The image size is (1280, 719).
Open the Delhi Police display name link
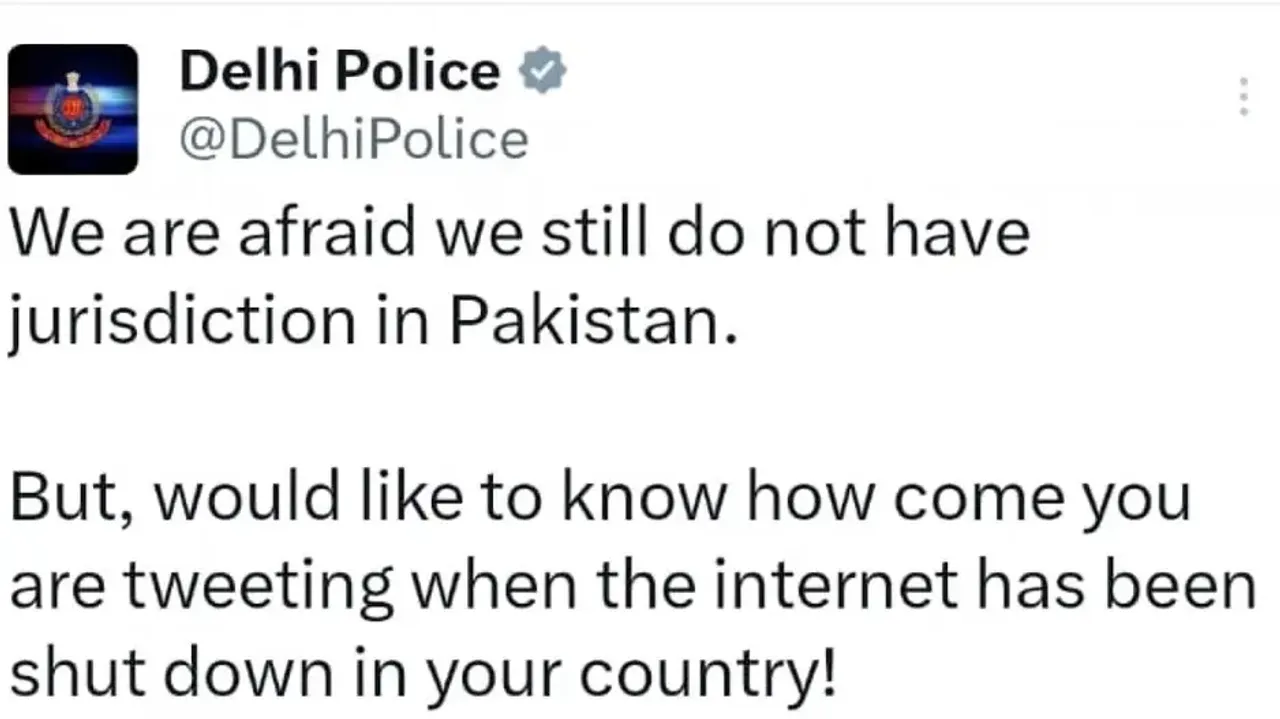point(339,73)
